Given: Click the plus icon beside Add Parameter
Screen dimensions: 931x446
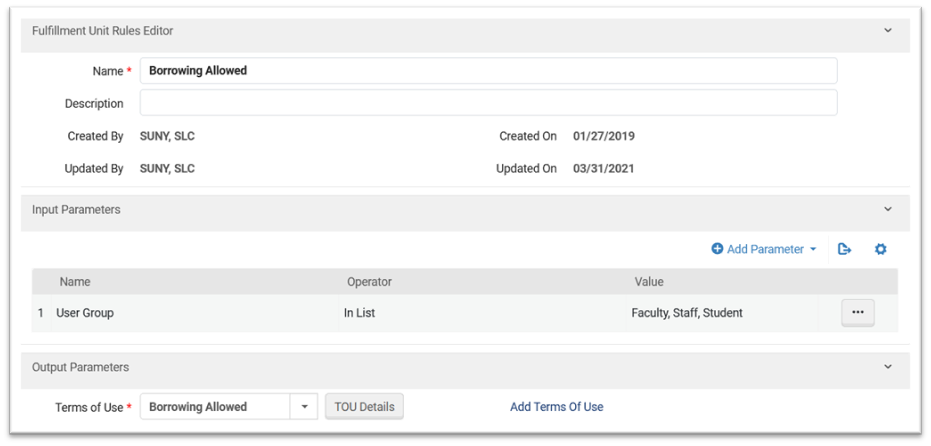Looking at the screenshot, I should click(717, 249).
